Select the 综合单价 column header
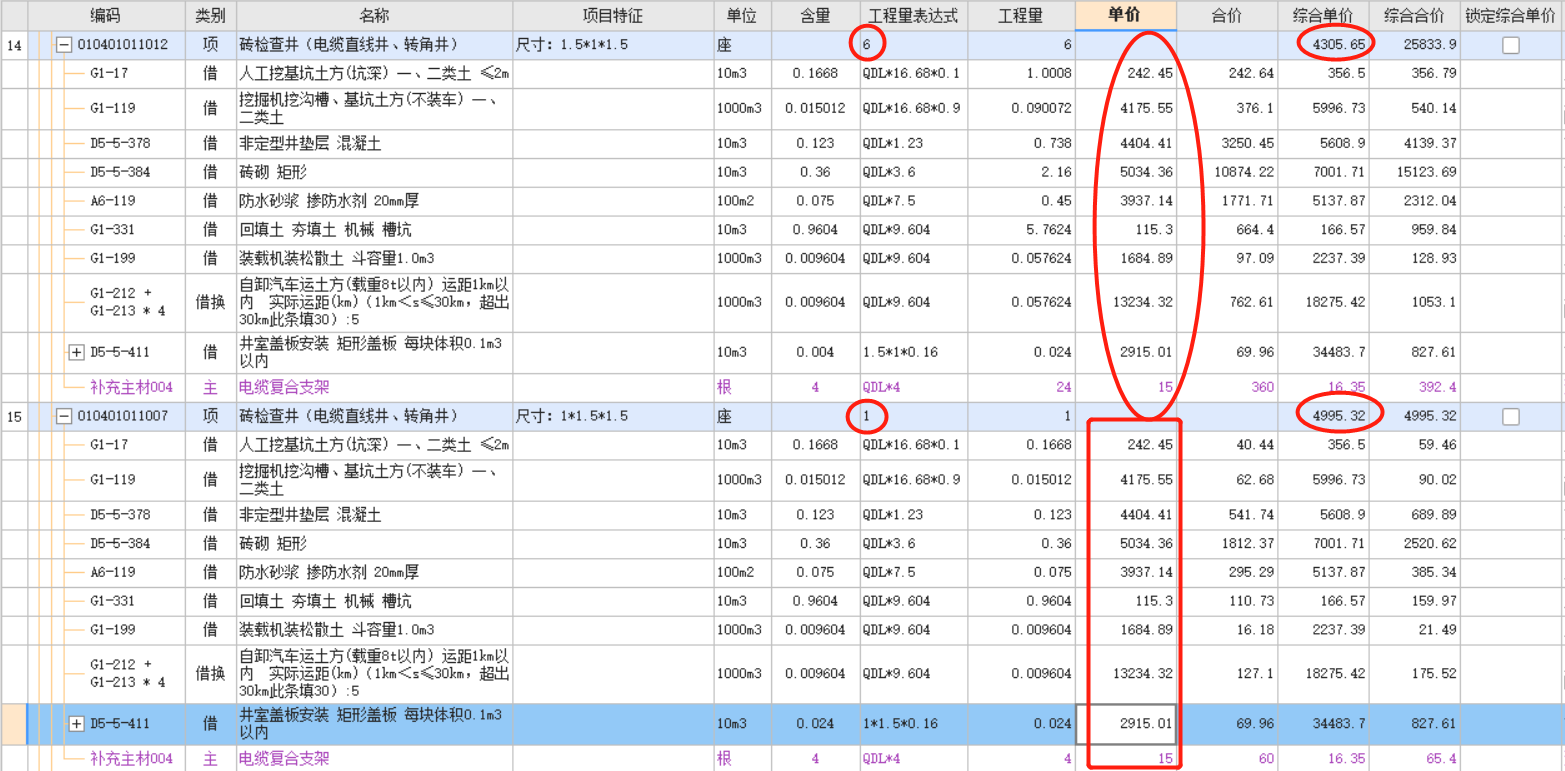Viewport: 1565px width, 771px height. click(1324, 15)
